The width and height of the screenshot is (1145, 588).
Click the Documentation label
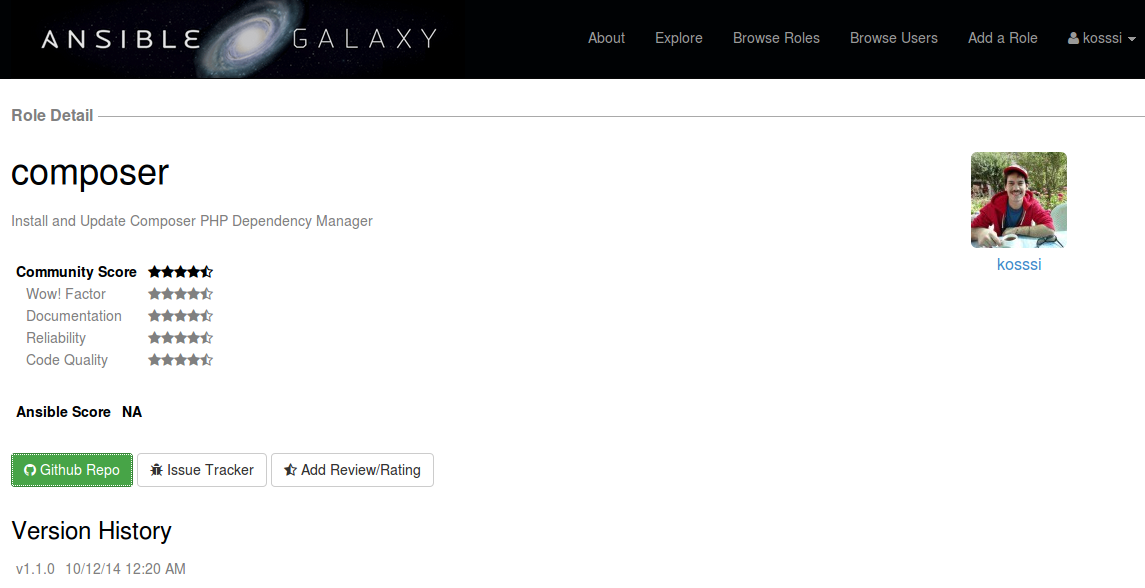pyautogui.click(x=74, y=316)
